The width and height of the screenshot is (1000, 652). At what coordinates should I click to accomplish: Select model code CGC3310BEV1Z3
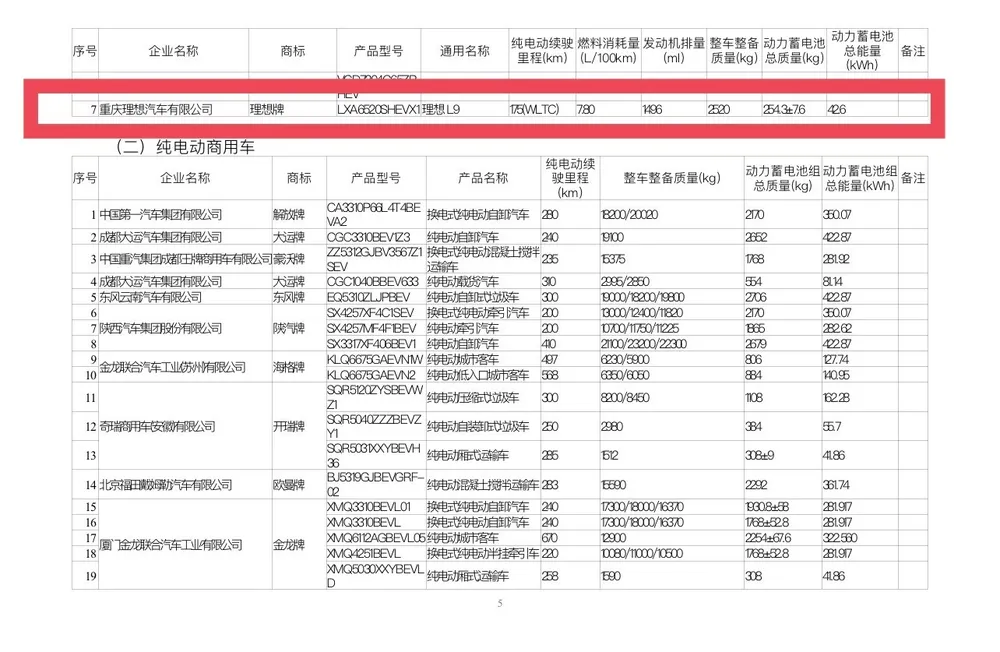coord(369,237)
